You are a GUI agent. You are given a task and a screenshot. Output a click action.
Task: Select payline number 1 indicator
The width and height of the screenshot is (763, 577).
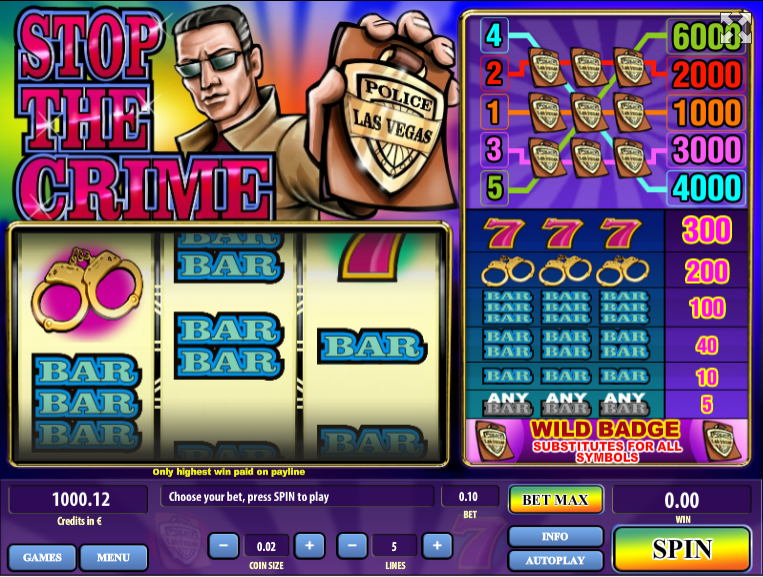click(x=494, y=111)
